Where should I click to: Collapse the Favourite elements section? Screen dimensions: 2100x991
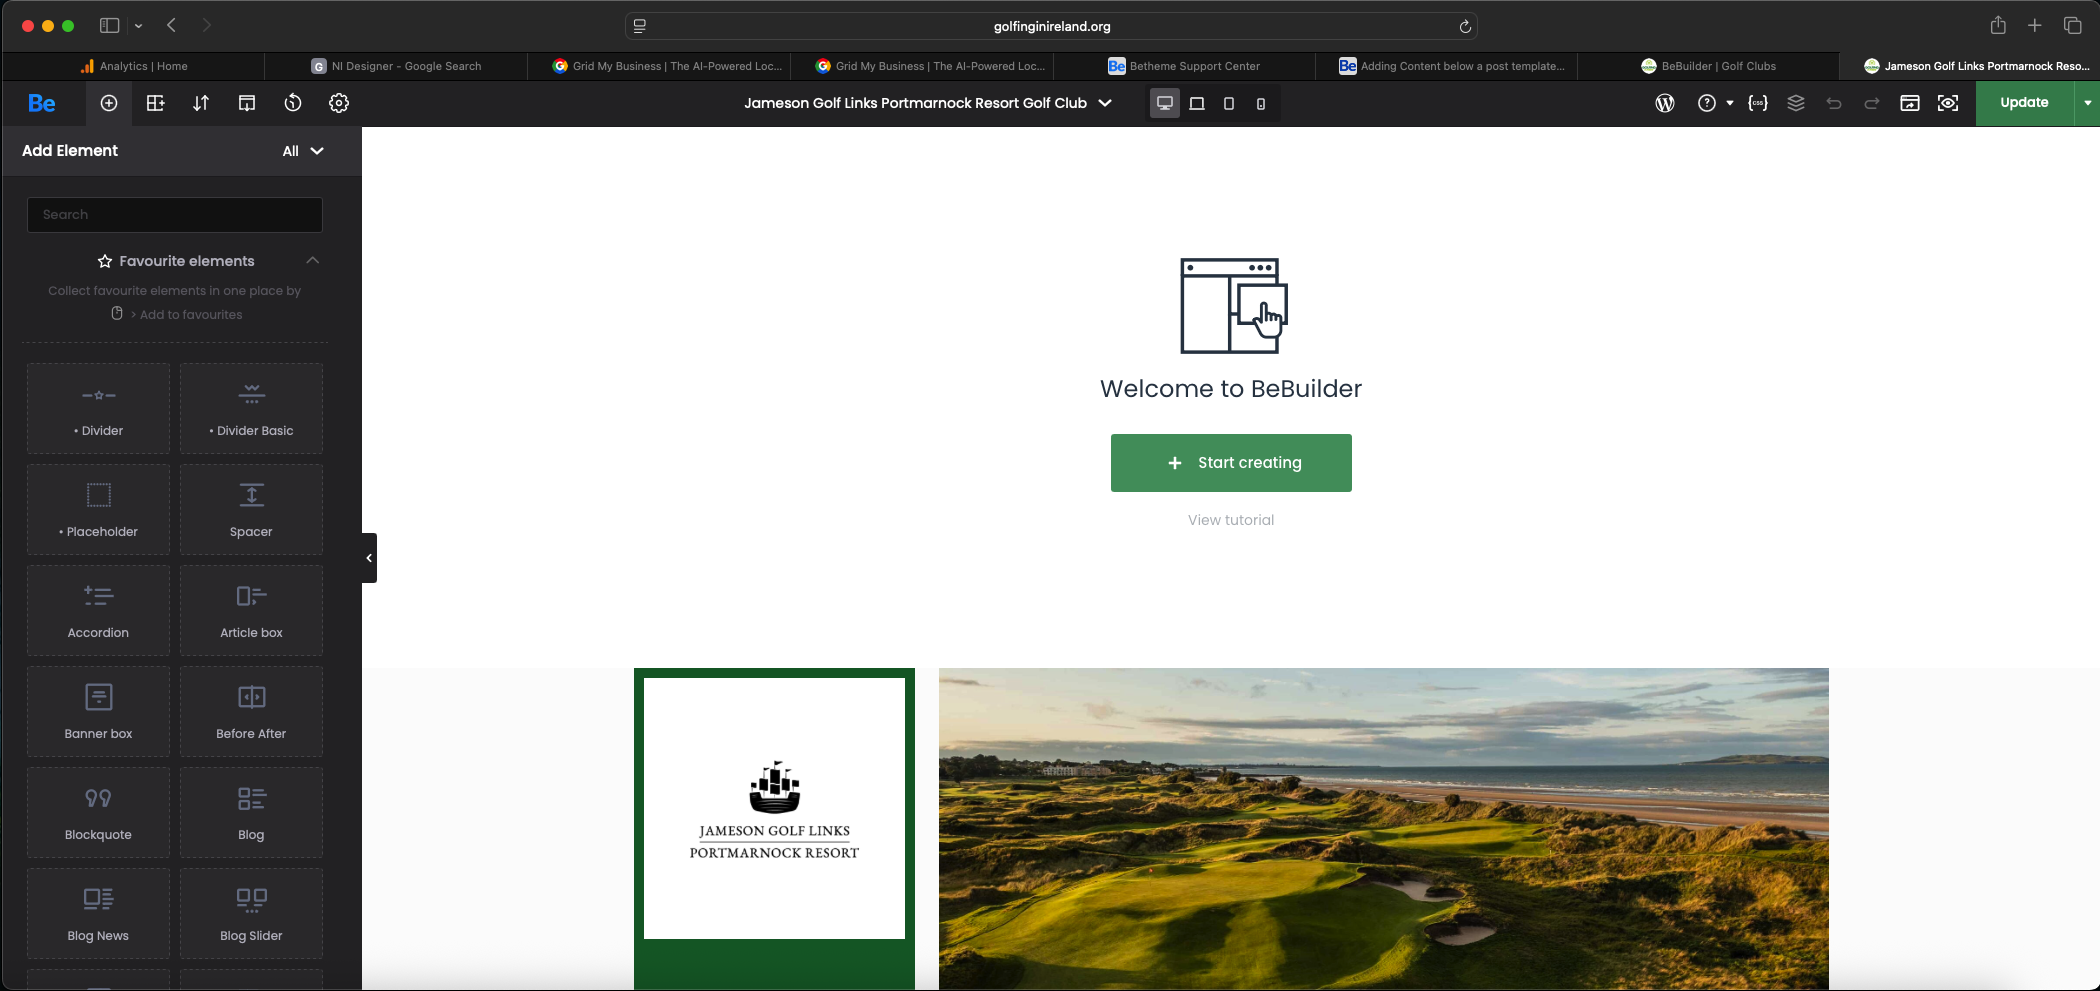313,261
